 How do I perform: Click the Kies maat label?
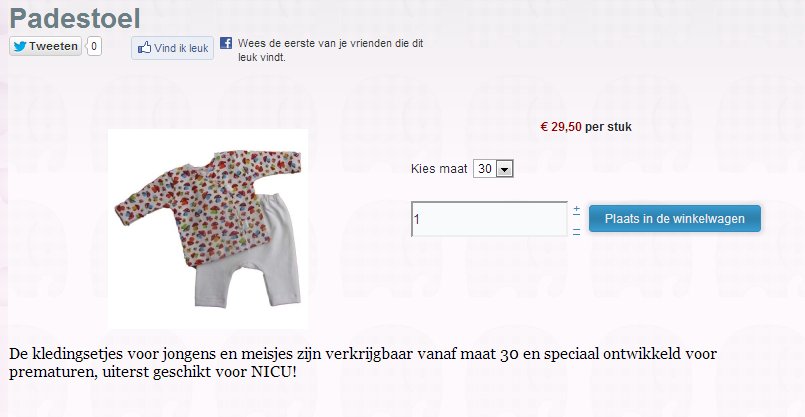[x=439, y=170]
